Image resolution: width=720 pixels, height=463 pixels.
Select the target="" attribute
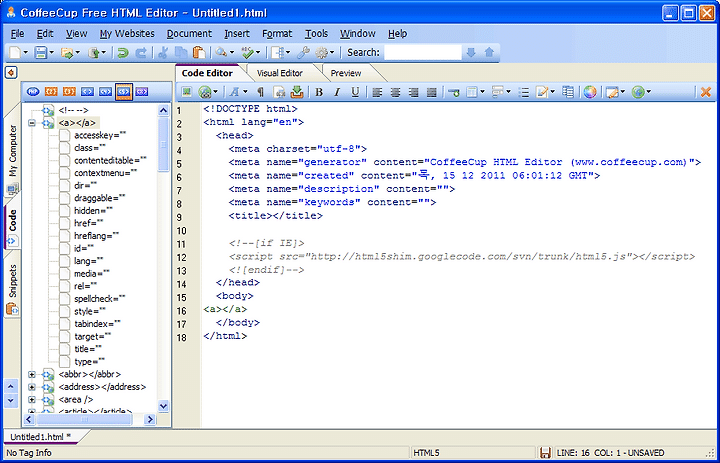click(92, 337)
